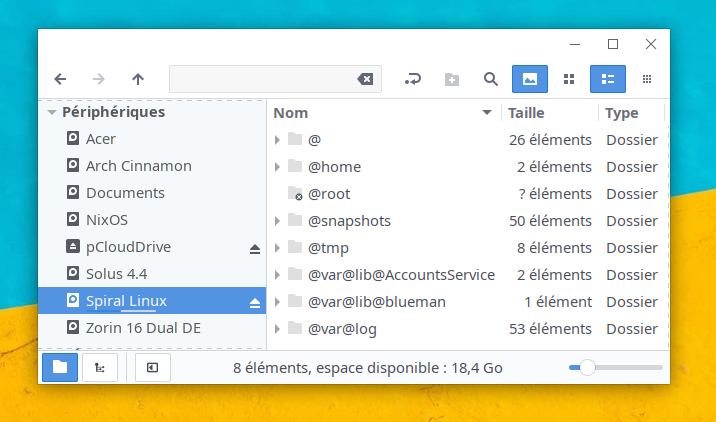Show tree view in sidebar

tap(100, 367)
